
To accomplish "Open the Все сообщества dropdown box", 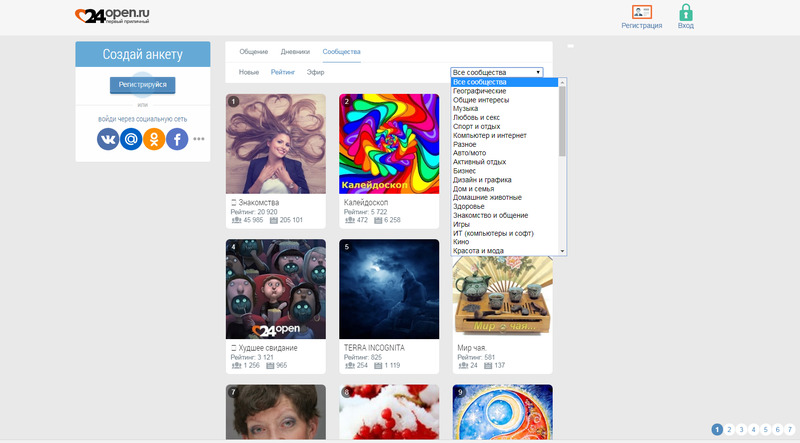I will pos(496,72).
